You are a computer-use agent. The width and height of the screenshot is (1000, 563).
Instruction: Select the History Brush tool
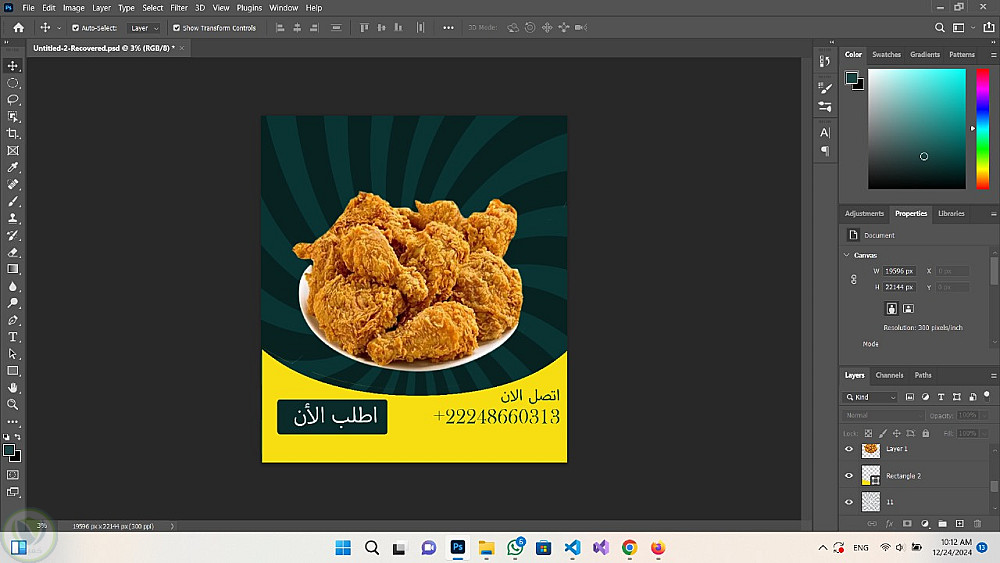pyautogui.click(x=13, y=235)
